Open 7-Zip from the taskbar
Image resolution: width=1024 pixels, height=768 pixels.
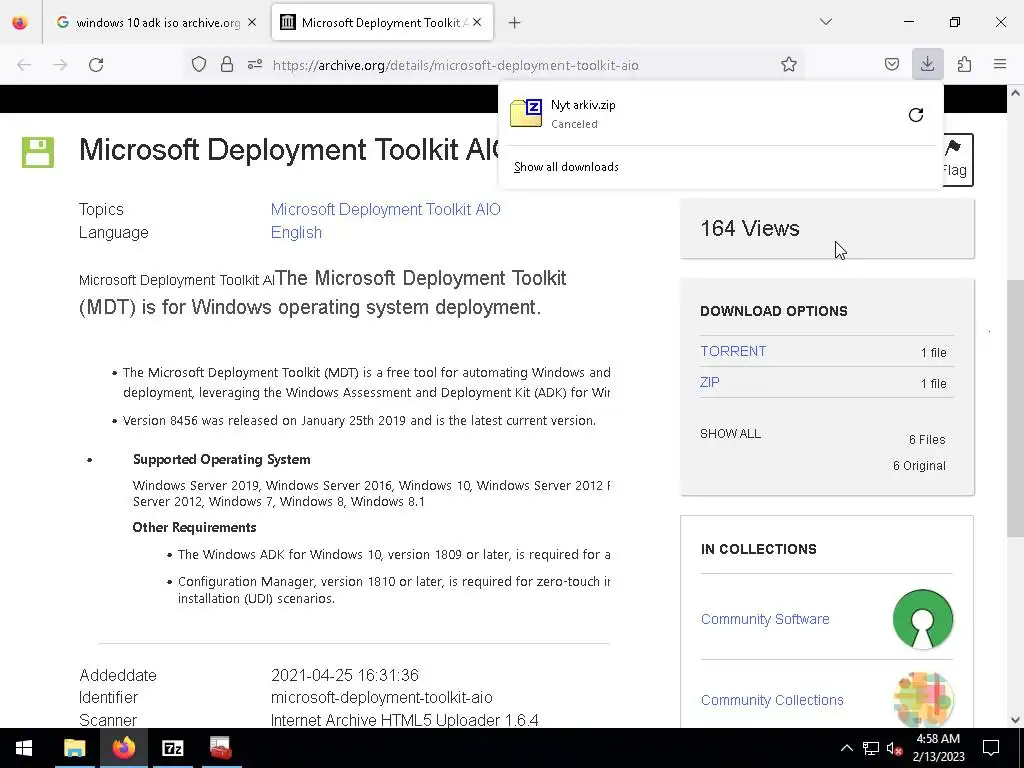172,748
